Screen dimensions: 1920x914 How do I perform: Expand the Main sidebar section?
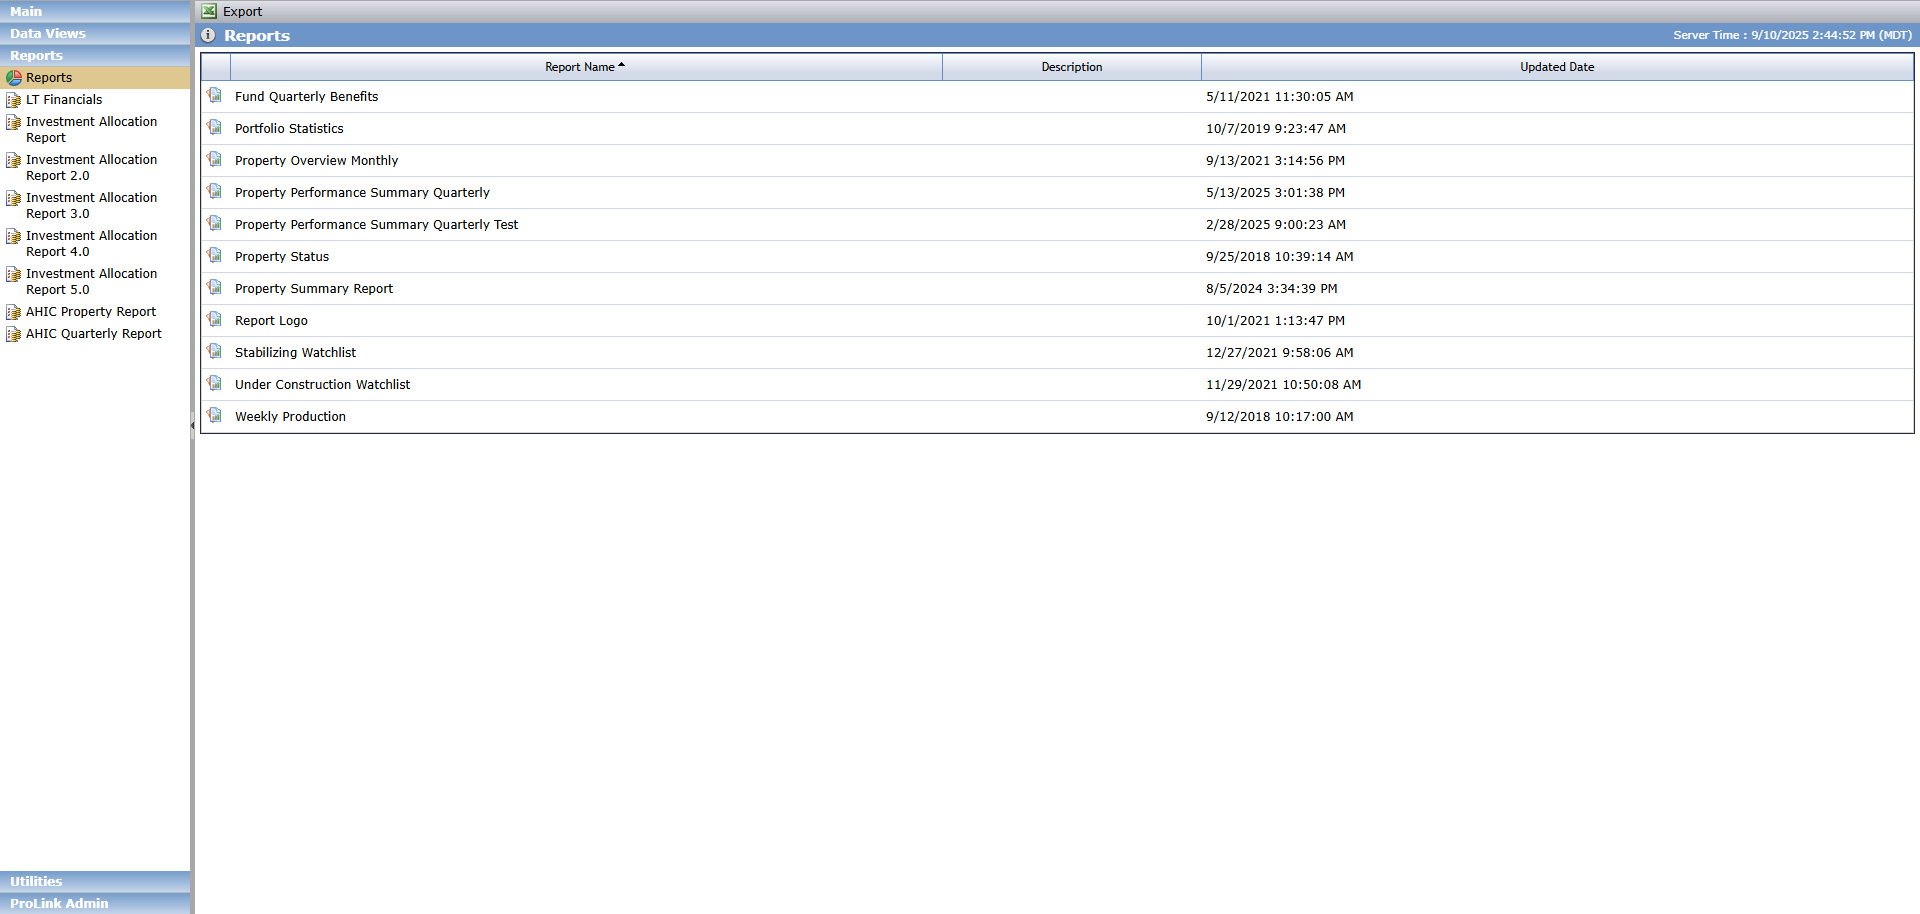point(95,11)
